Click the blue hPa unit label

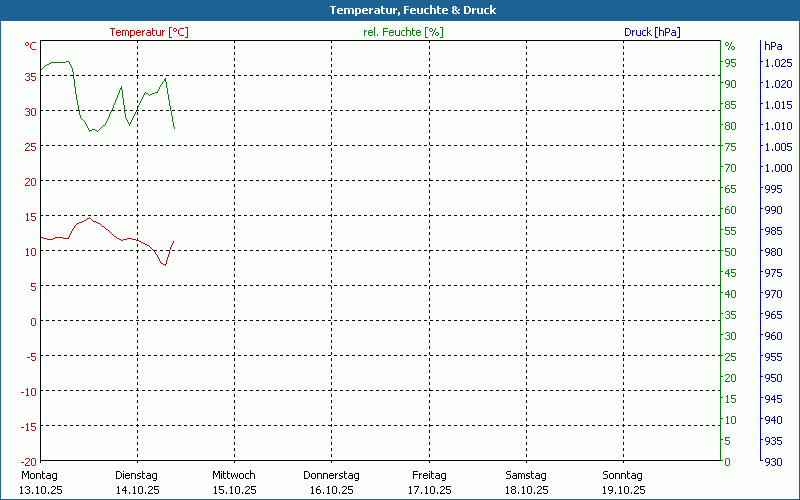(773, 46)
